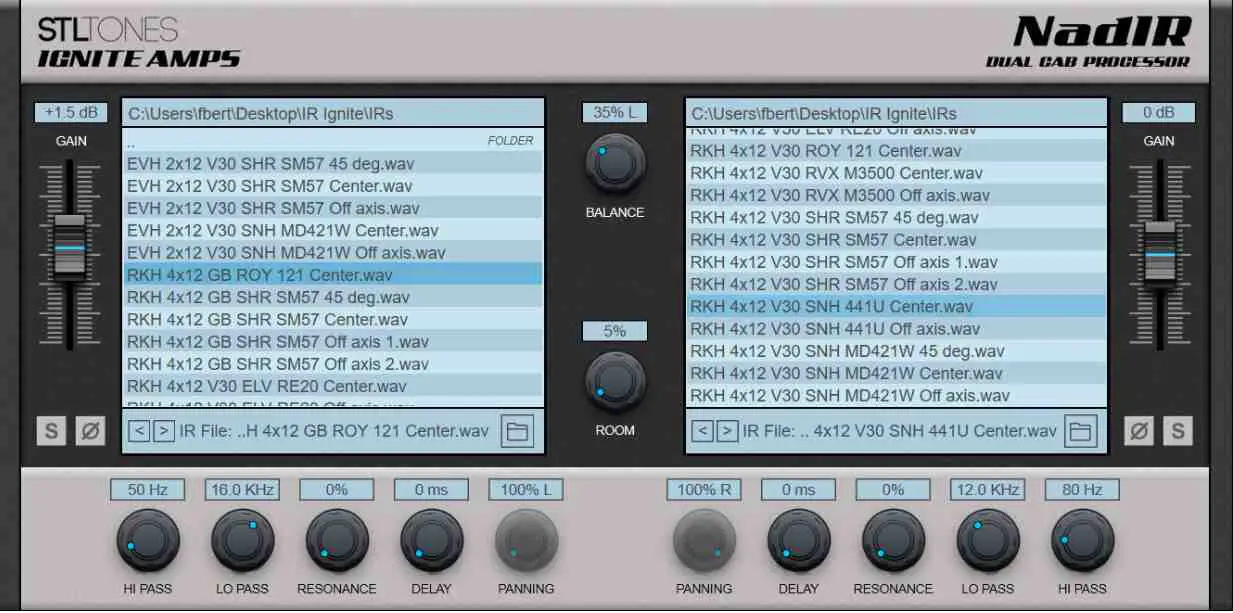Screen dimensions: 1233x613
Task: Load next IR file in right cab
Action: tap(727, 431)
